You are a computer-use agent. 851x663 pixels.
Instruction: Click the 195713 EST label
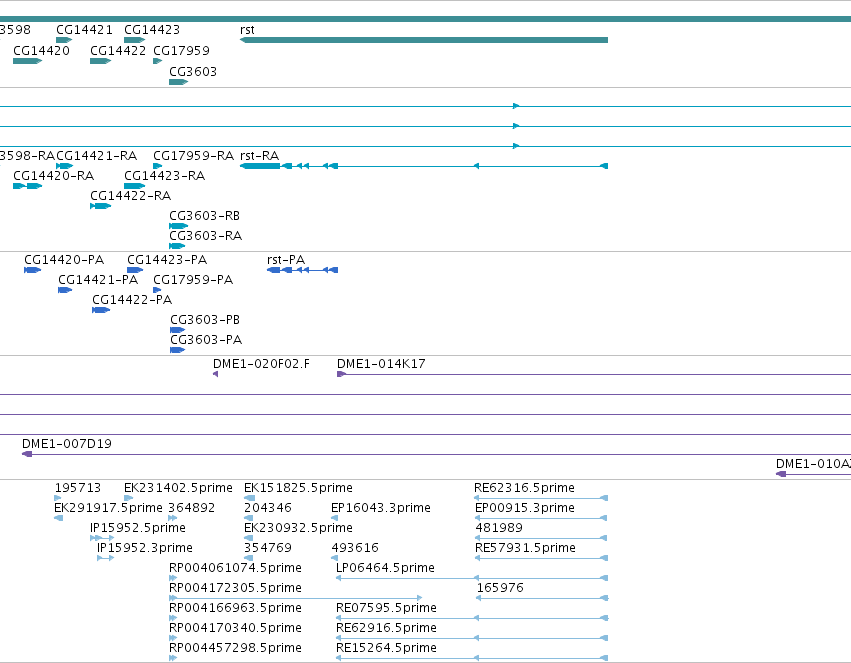pos(78,488)
